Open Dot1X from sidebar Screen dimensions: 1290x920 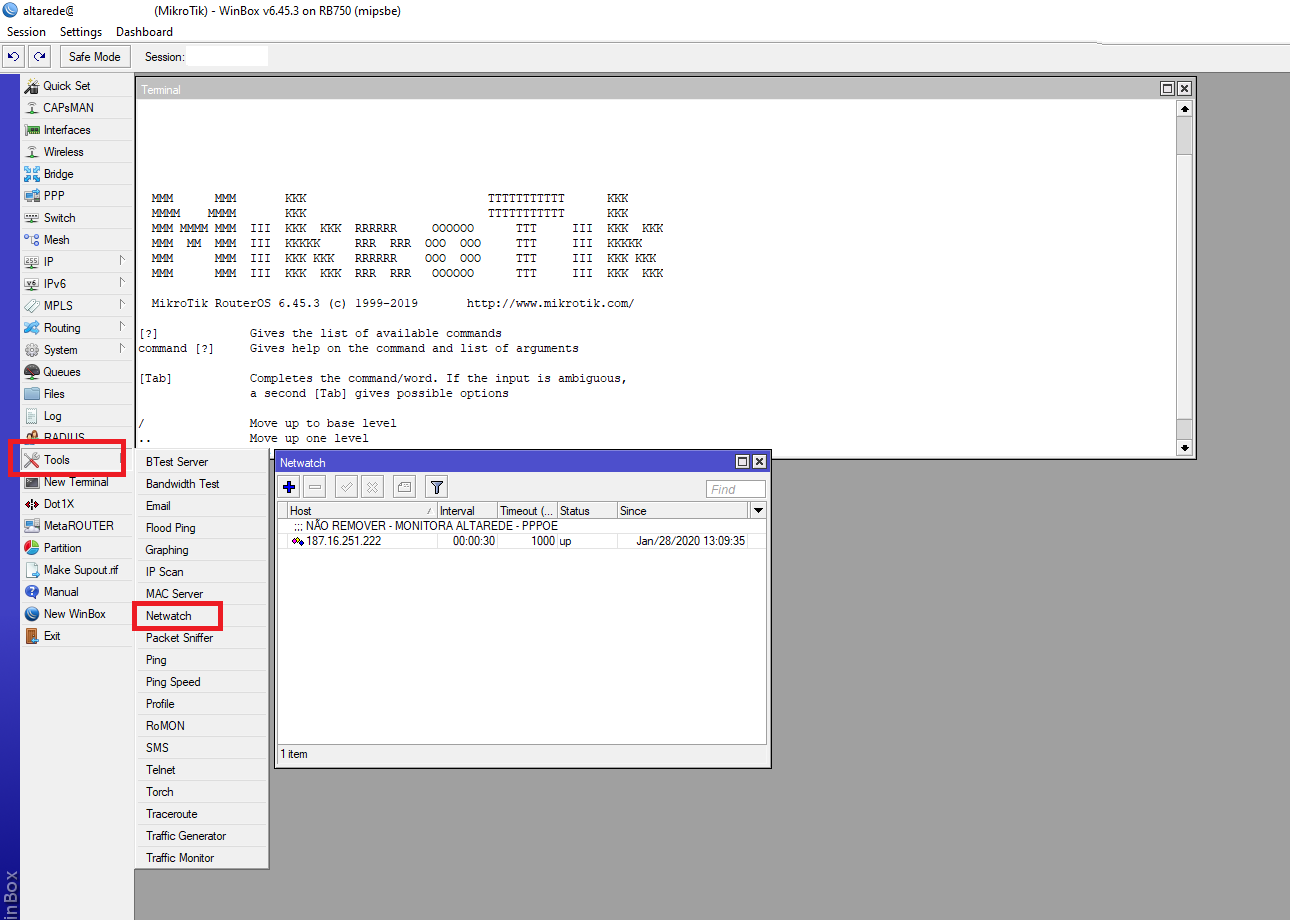(77, 504)
